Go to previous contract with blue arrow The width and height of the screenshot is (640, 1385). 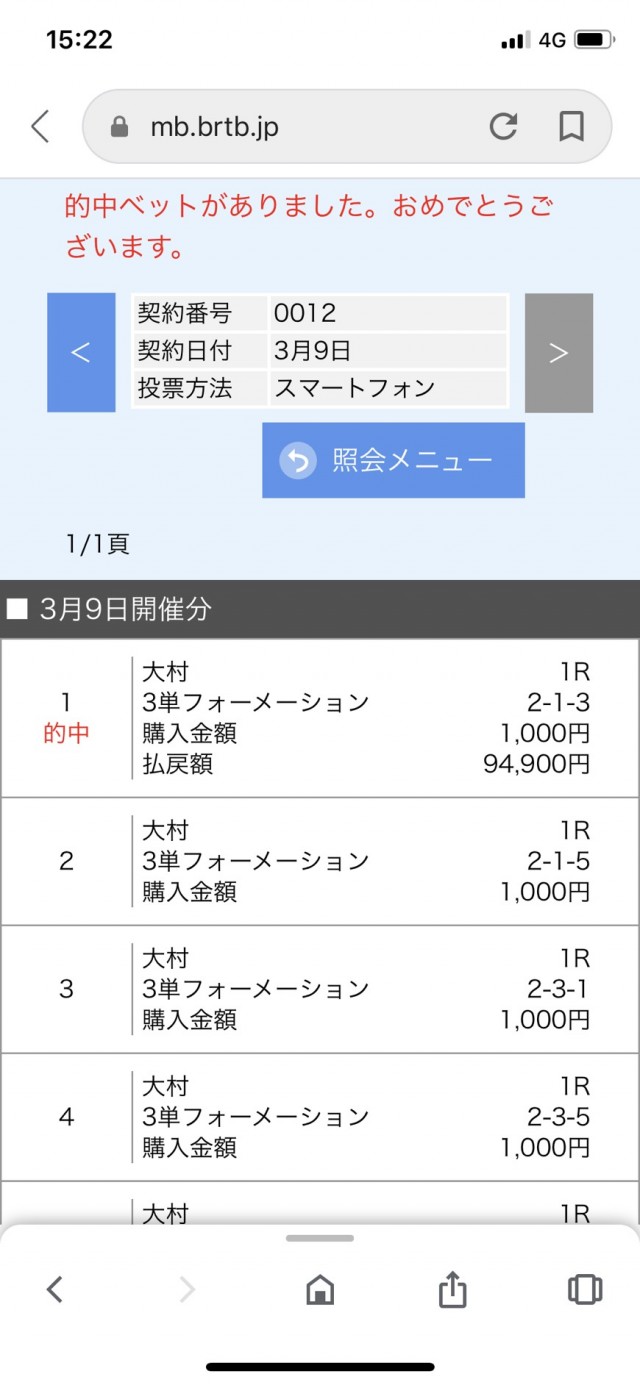pos(81,352)
